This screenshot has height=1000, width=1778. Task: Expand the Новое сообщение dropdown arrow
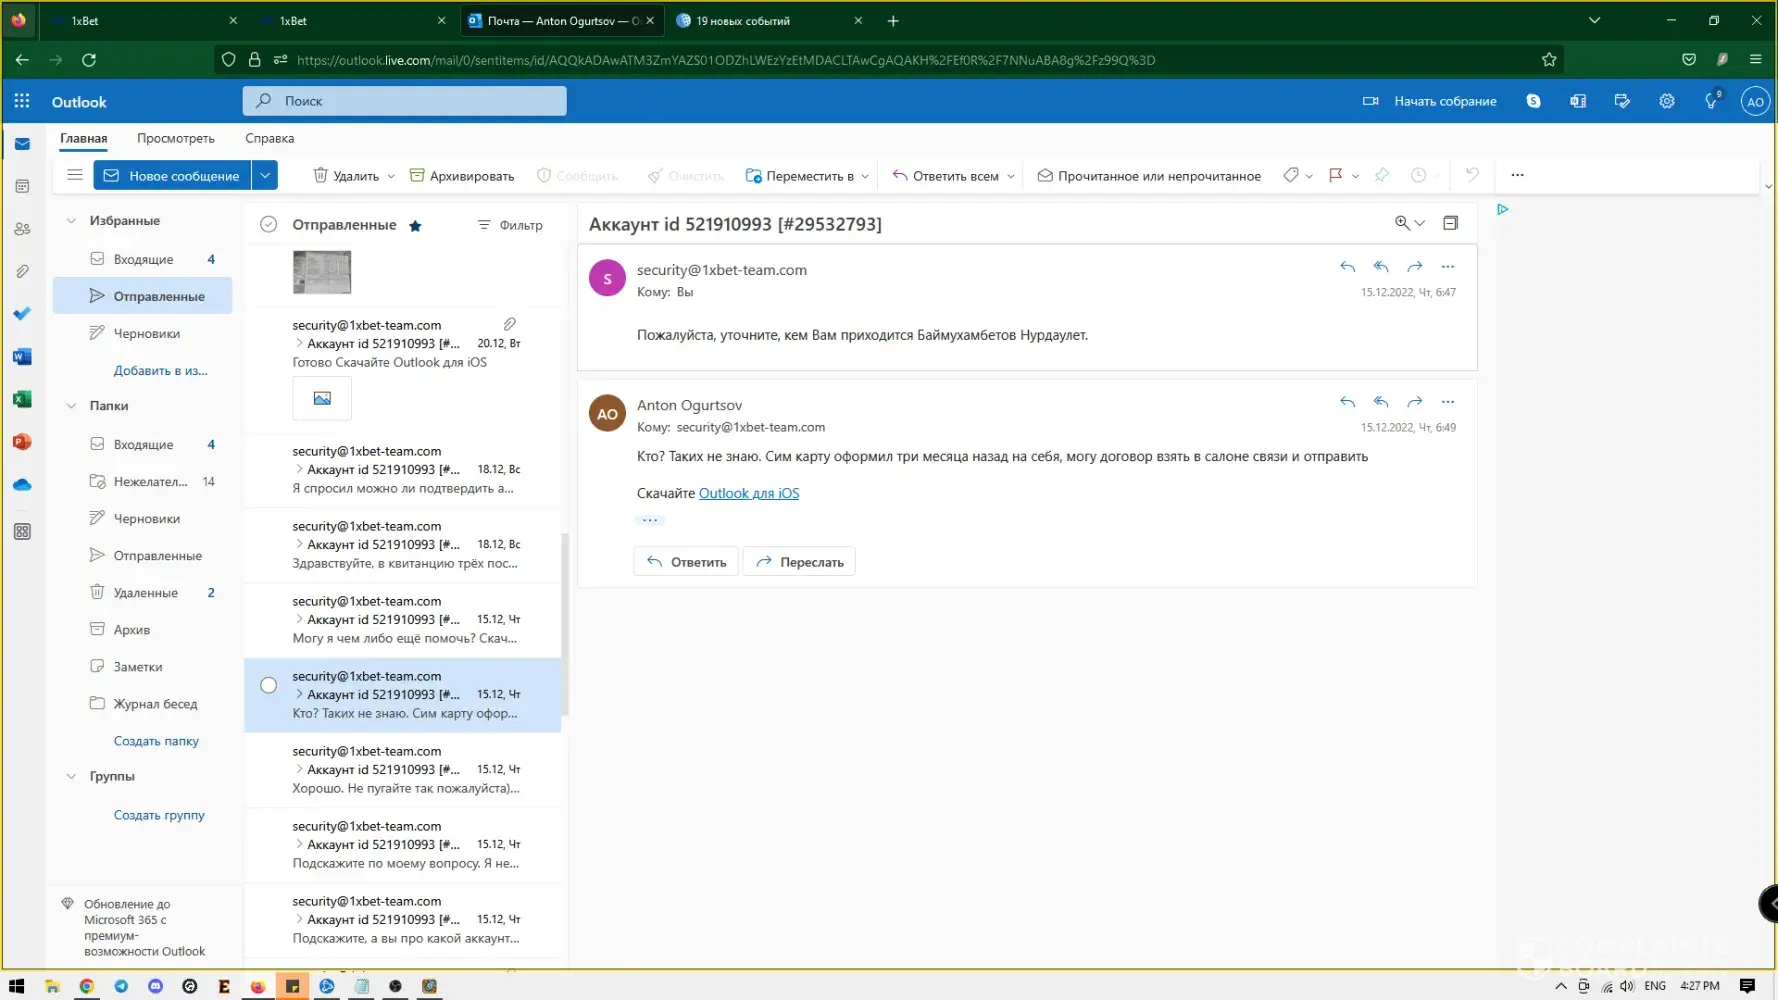(265, 175)
